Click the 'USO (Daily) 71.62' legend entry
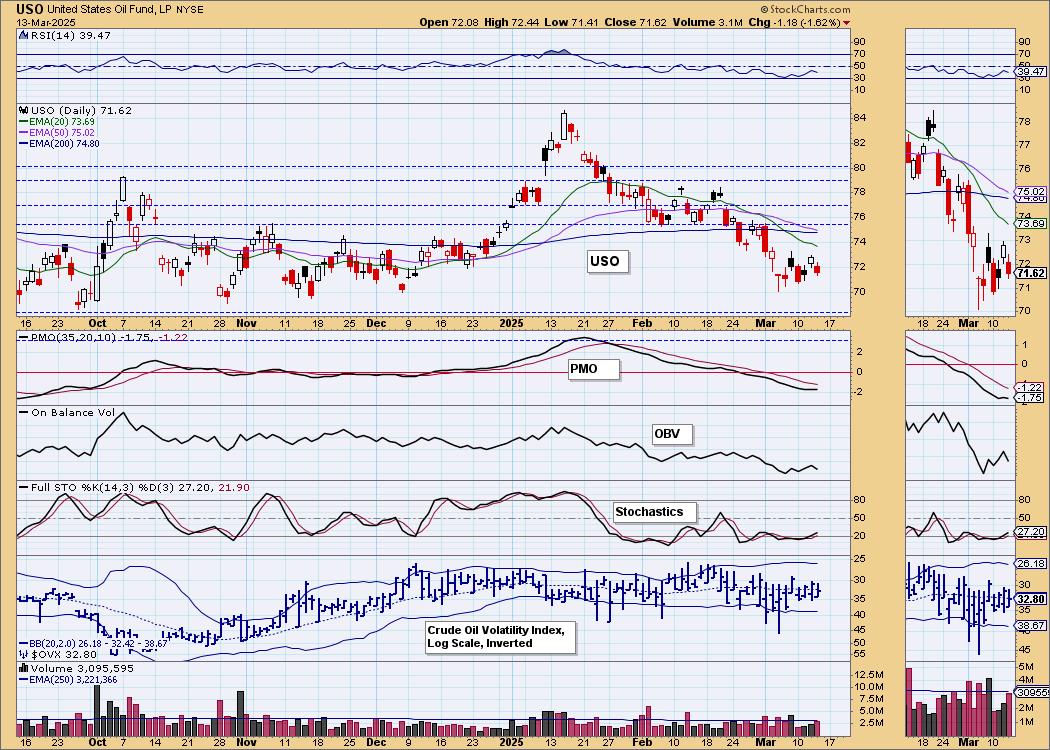Image resolution: width=1050 pixels, height=750 pixels. tap(81, 110)
